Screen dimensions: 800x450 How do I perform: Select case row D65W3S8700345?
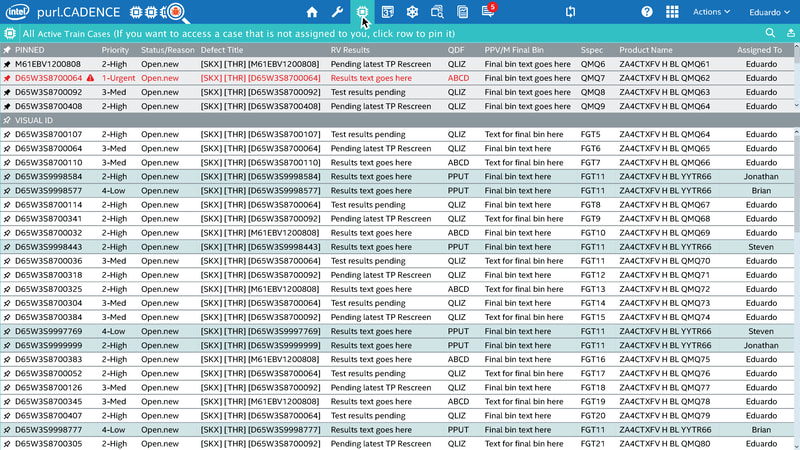point(396,402)
